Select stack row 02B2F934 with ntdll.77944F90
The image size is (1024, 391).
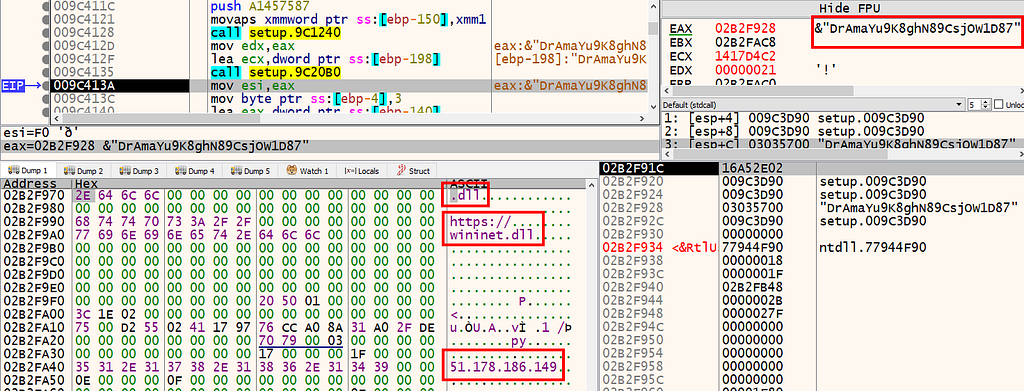811,247
